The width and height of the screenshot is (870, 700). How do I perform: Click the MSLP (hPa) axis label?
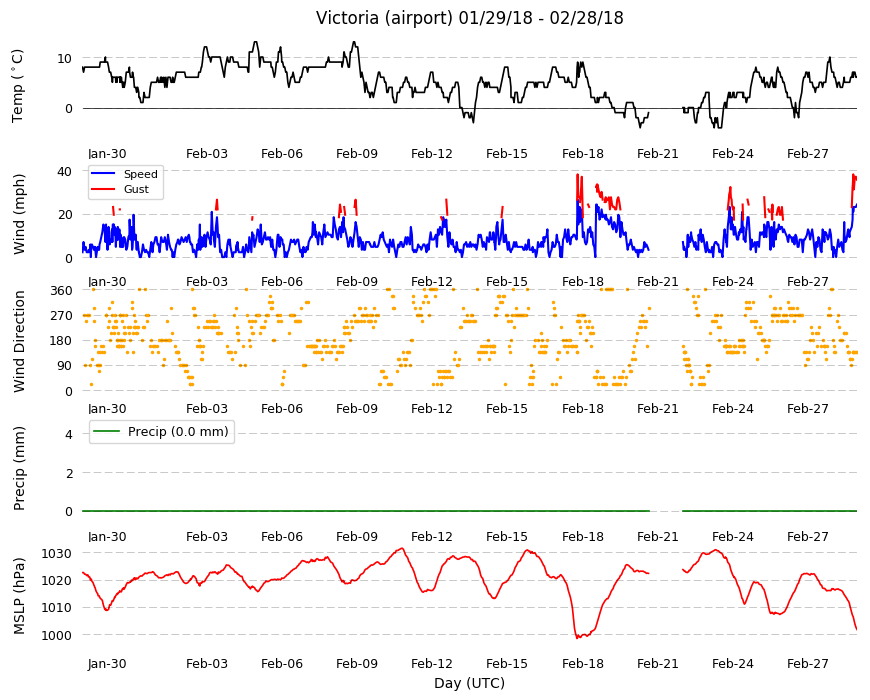19,595
